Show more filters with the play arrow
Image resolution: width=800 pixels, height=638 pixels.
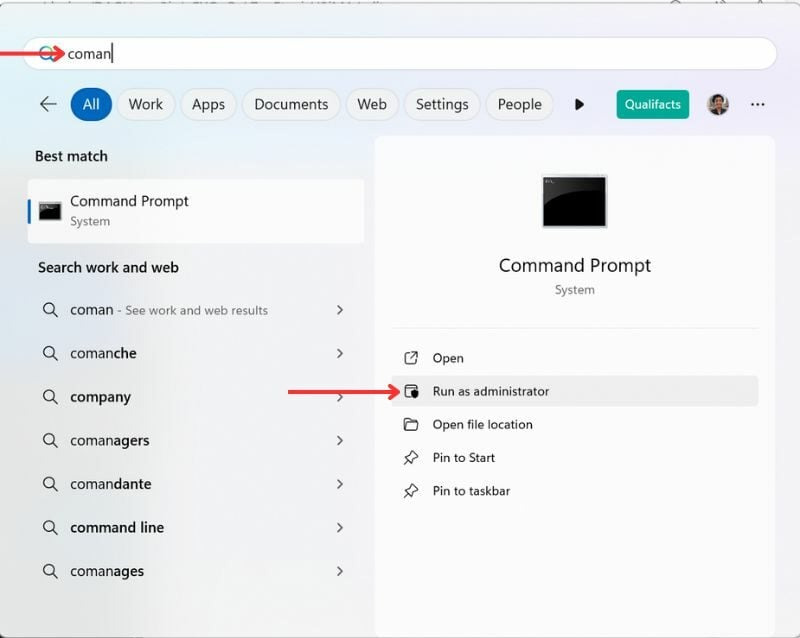click(579, 105)
